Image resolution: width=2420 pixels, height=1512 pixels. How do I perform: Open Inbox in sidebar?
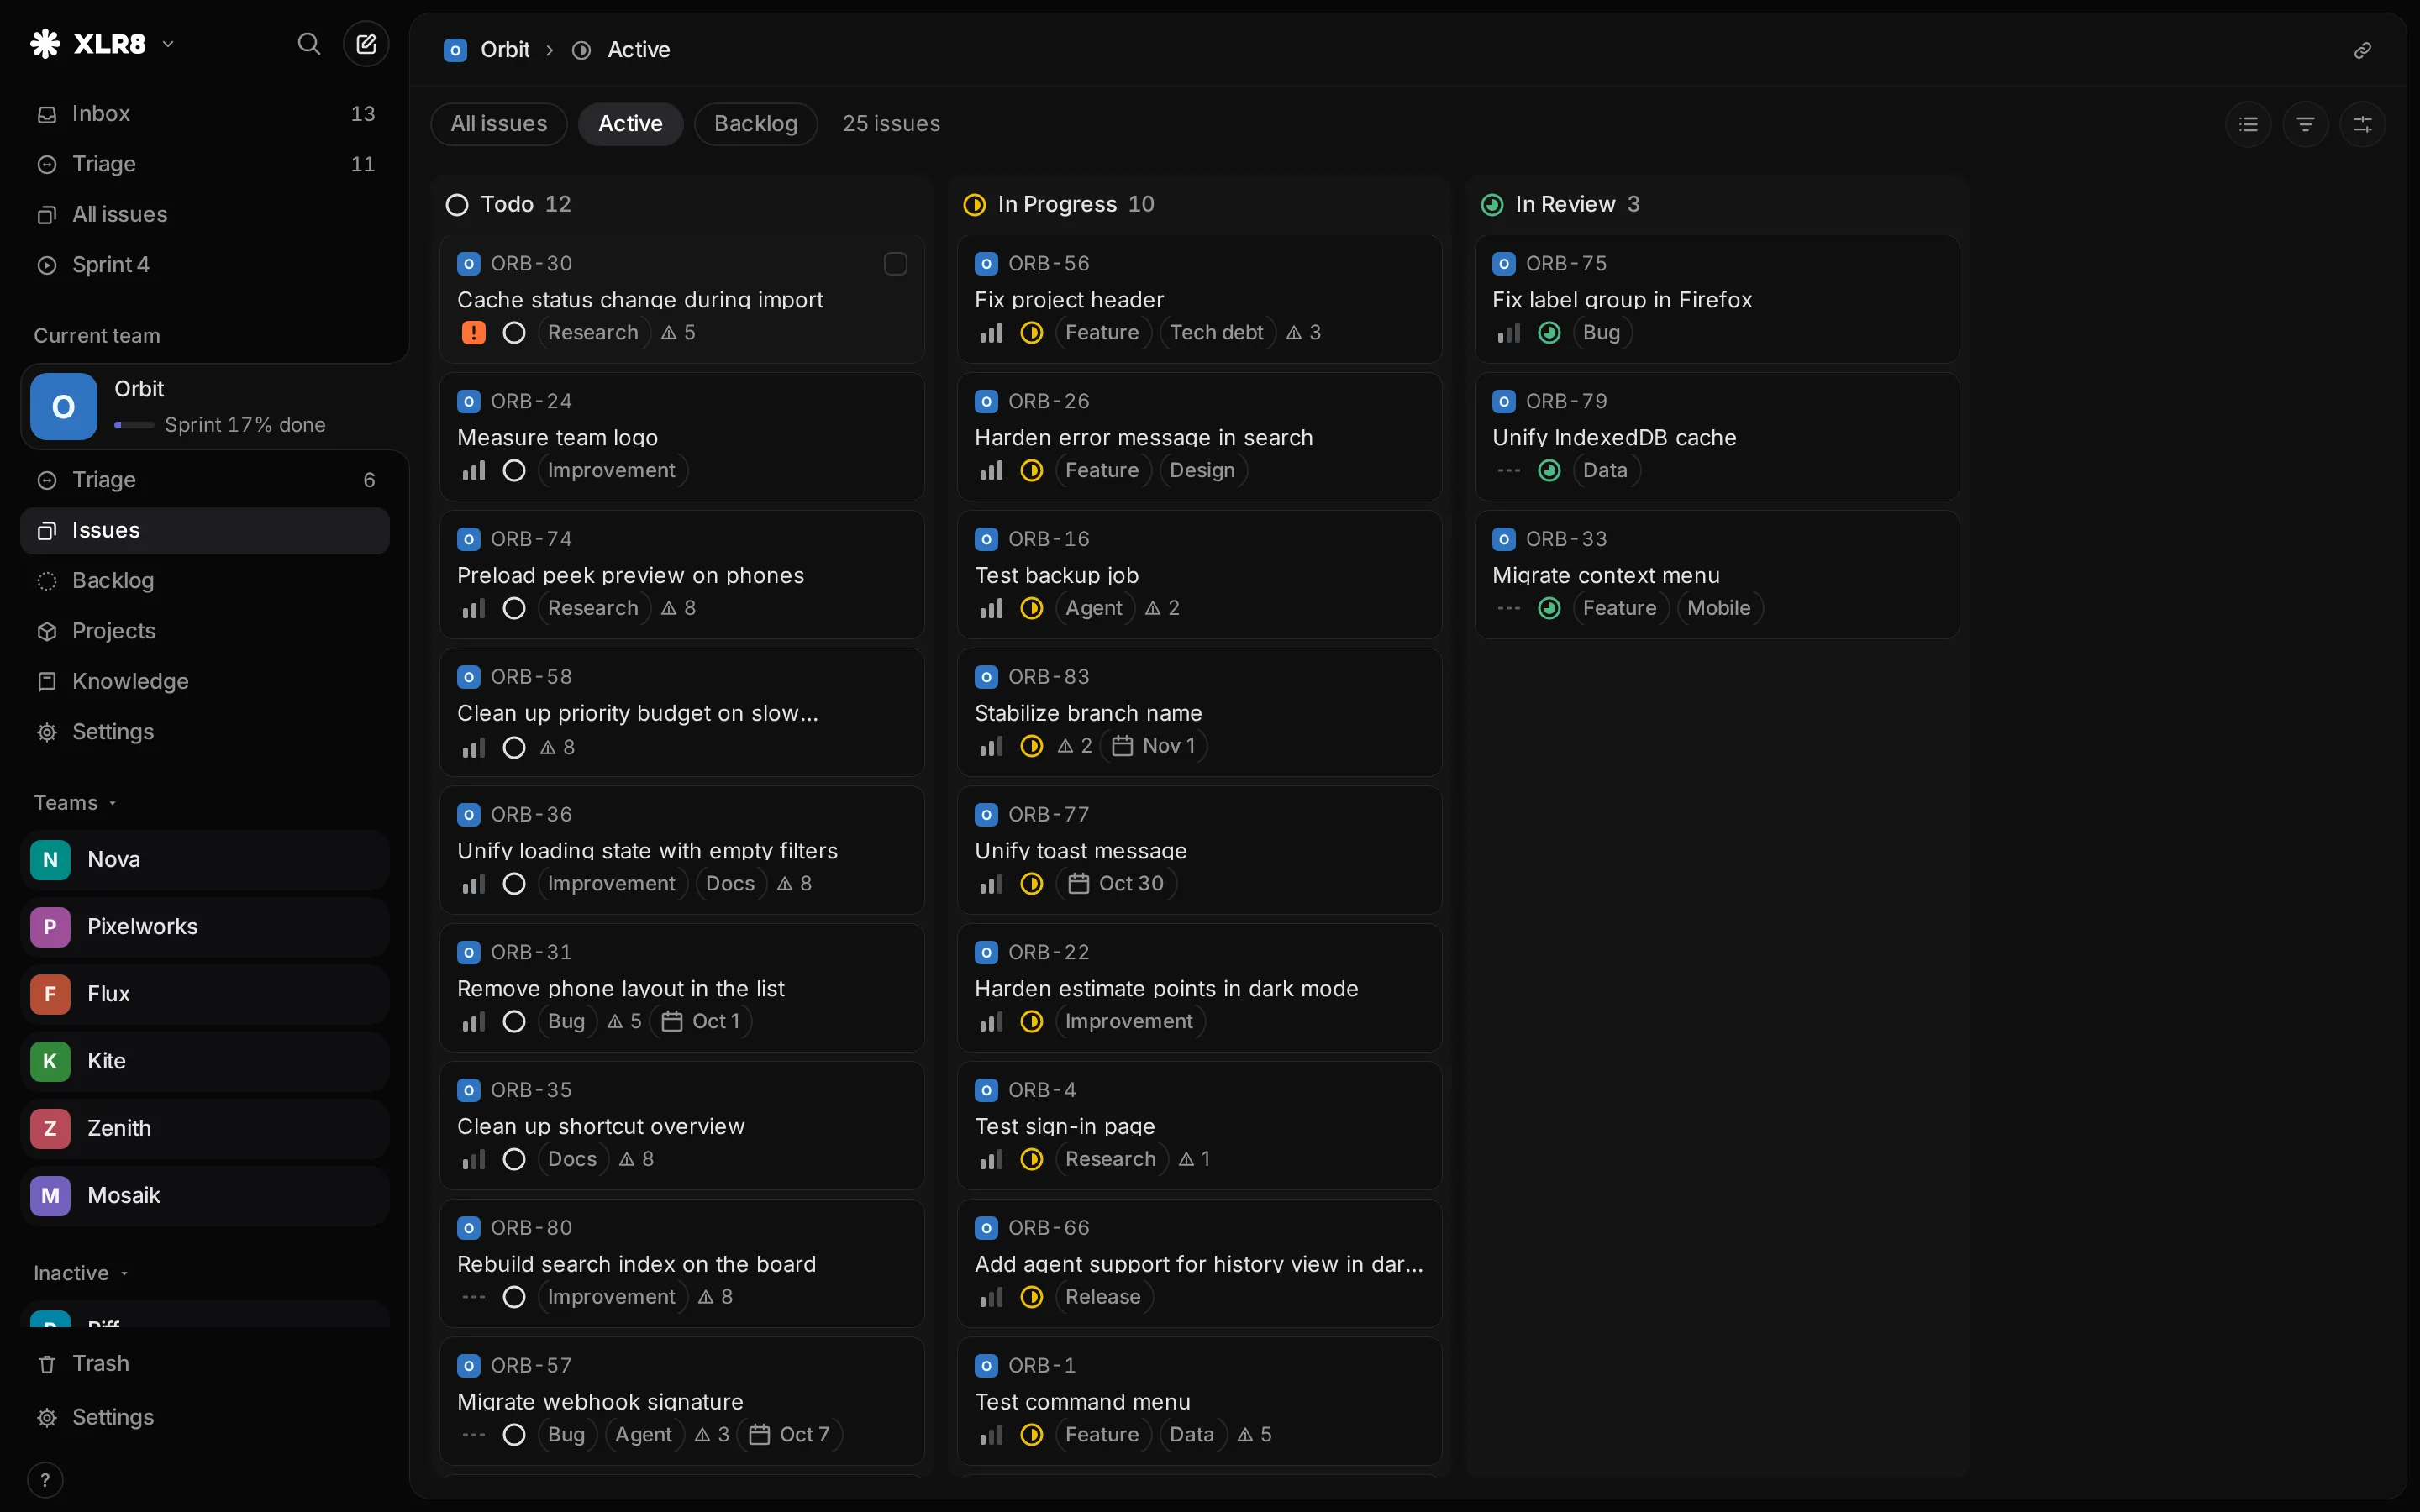click(x=205, y=114)
